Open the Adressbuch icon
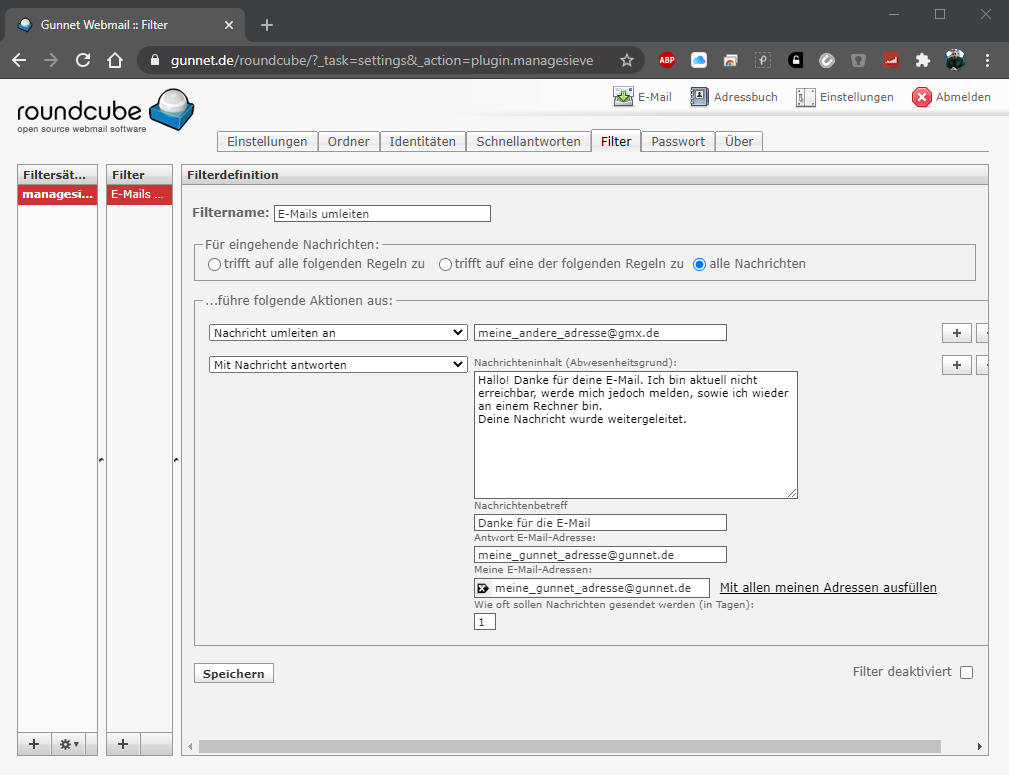1009x775 pixels. [x=699, y=97]
